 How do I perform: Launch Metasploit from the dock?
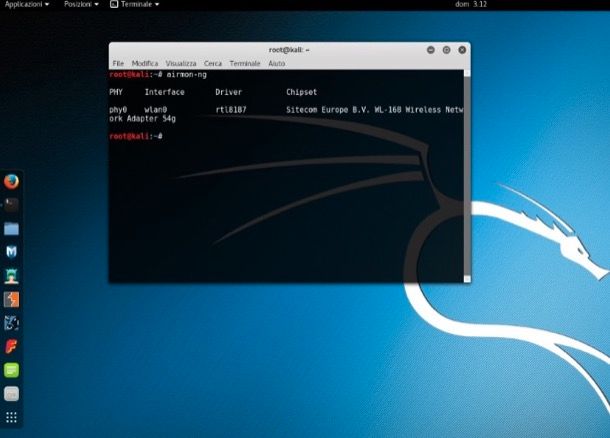pos(11,252)
